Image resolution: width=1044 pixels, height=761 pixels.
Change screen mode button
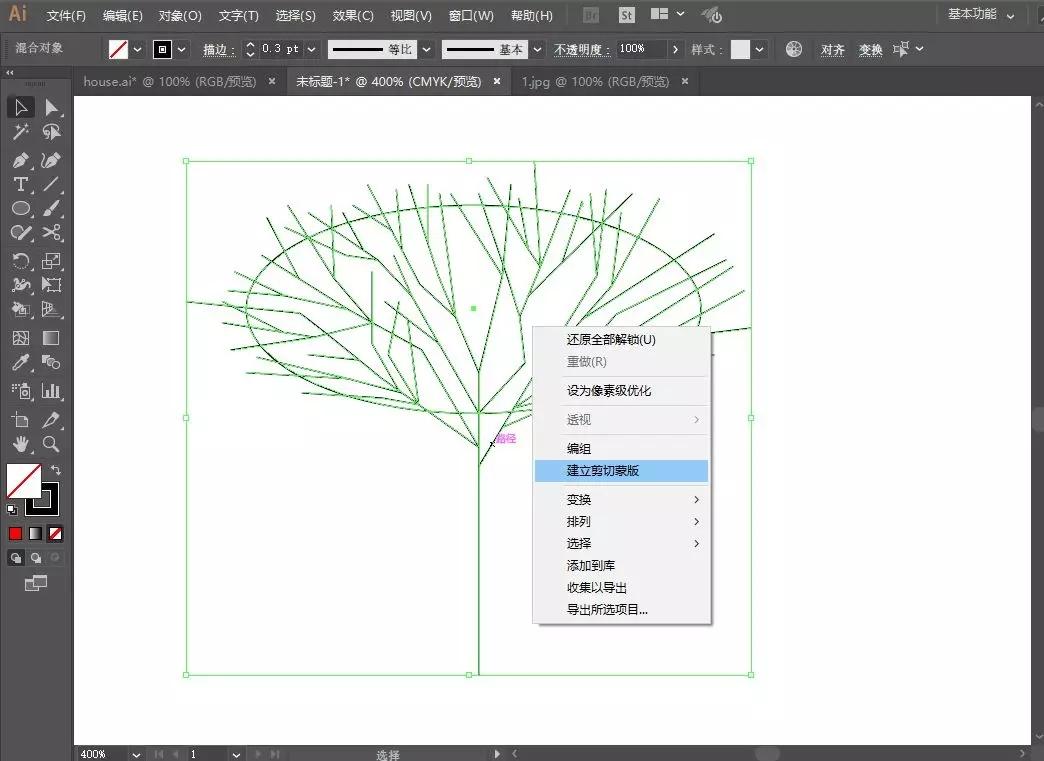36,583
